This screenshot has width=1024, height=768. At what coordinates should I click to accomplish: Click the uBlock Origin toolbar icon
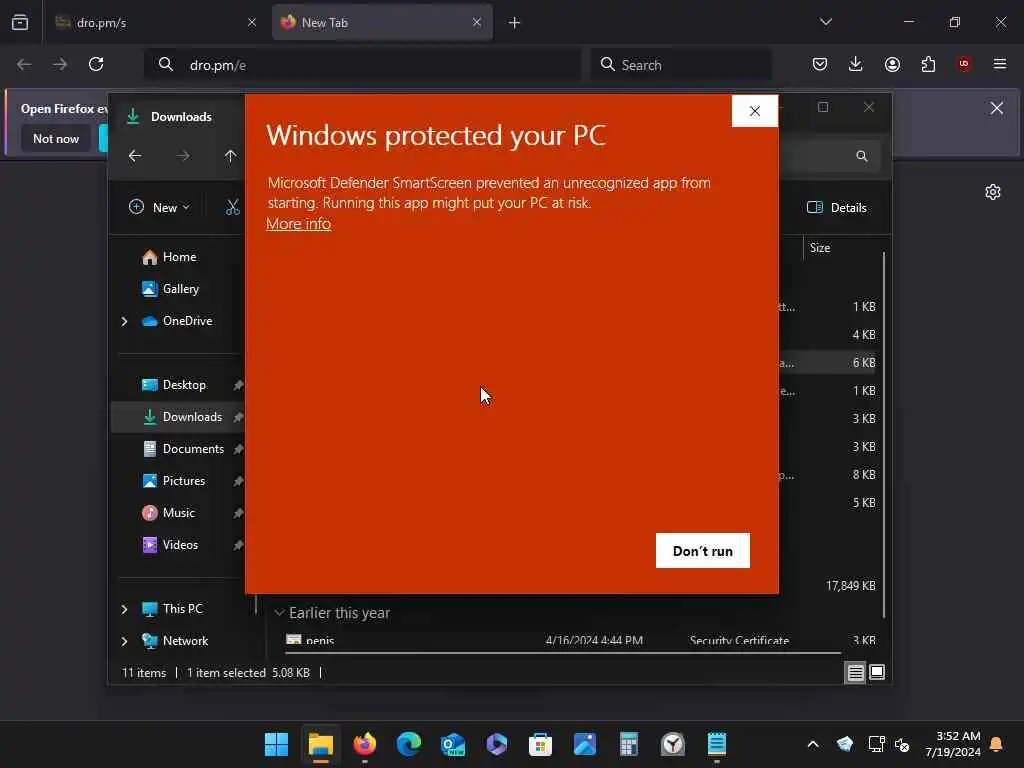pos(964,64)
